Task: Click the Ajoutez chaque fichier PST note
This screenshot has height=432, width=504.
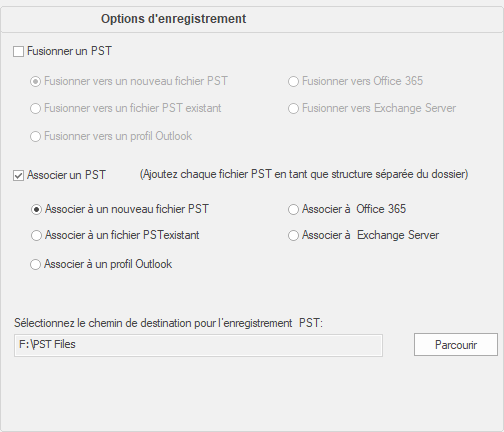Action: pos(304,174)
